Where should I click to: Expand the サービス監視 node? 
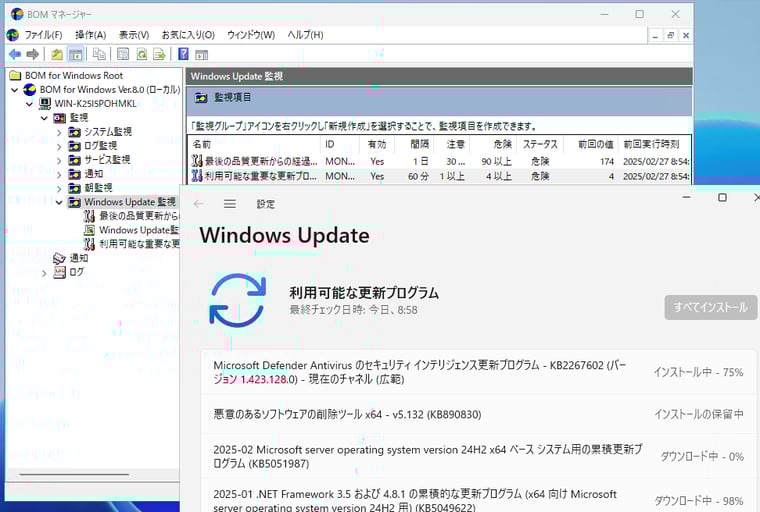click(x=59, y=160)
